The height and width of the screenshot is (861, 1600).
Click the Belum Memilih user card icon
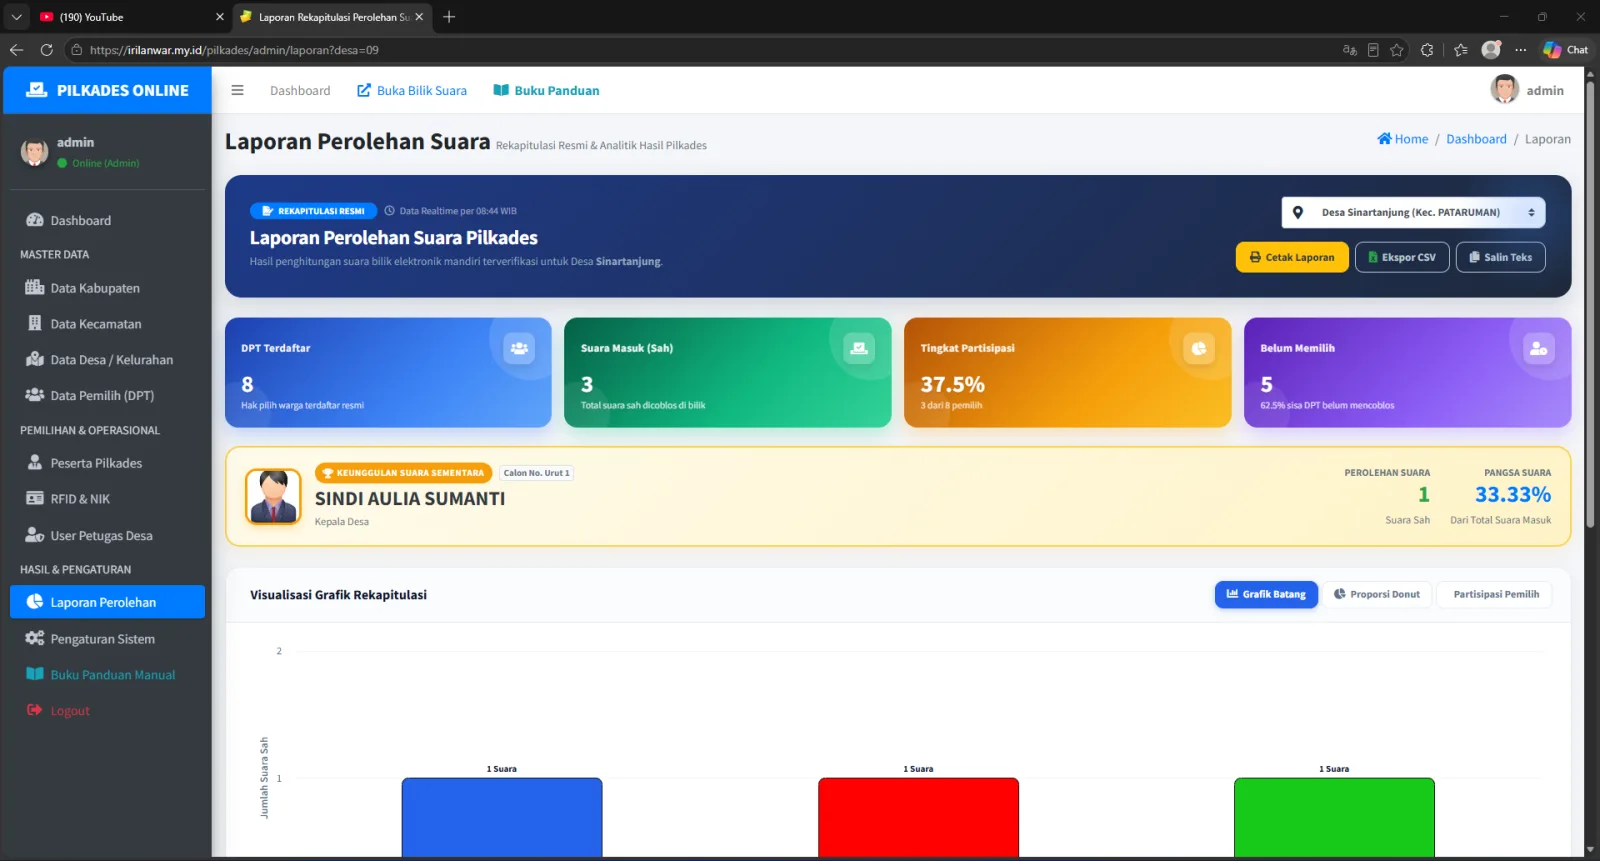click(x=1539, y=348)
